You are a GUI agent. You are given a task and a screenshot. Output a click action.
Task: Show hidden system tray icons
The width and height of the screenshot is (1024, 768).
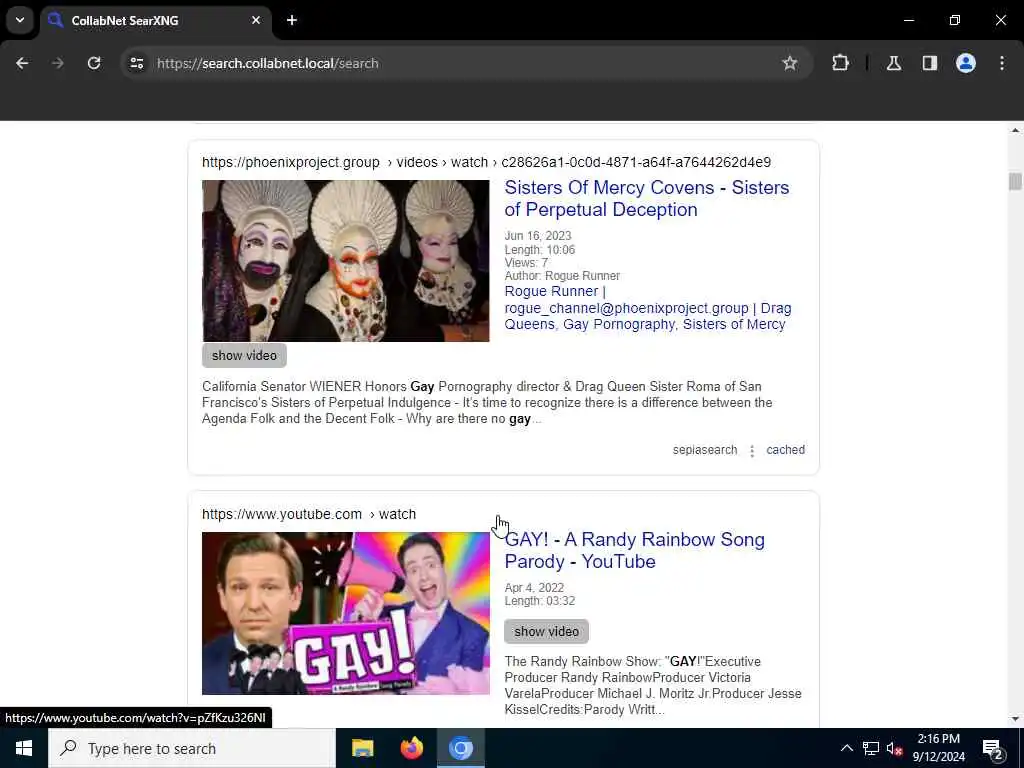point(846,748)
